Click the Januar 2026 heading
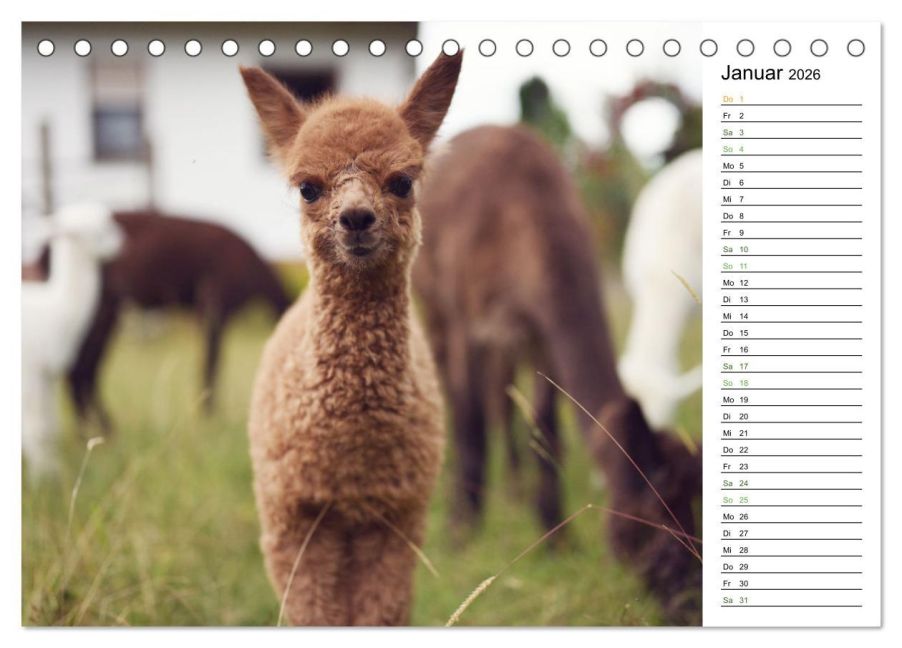This screenshot has width=902, height=648. tap(770, 75)
